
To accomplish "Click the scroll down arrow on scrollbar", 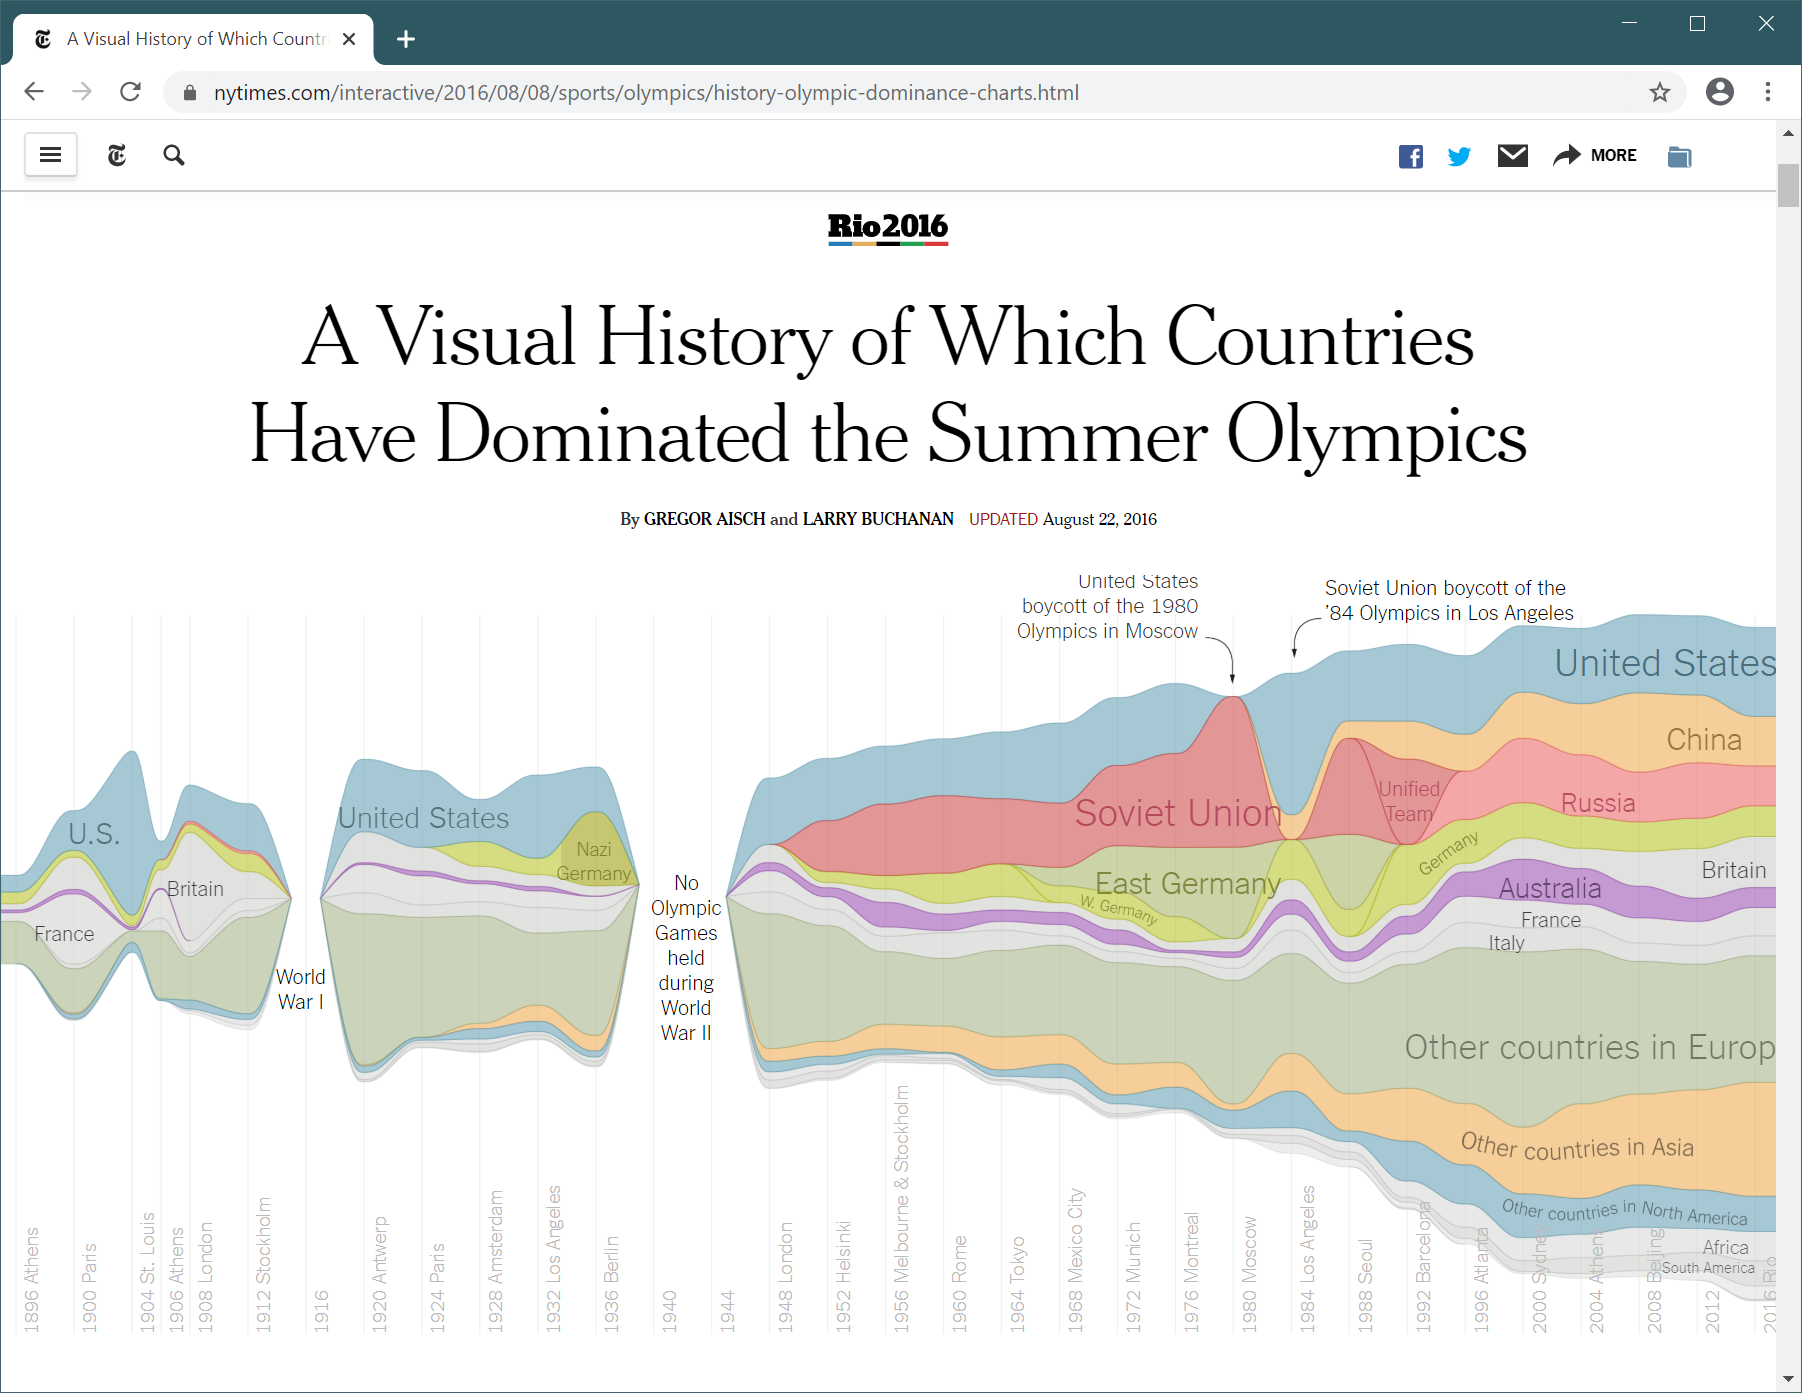I will (1788, 1379).
